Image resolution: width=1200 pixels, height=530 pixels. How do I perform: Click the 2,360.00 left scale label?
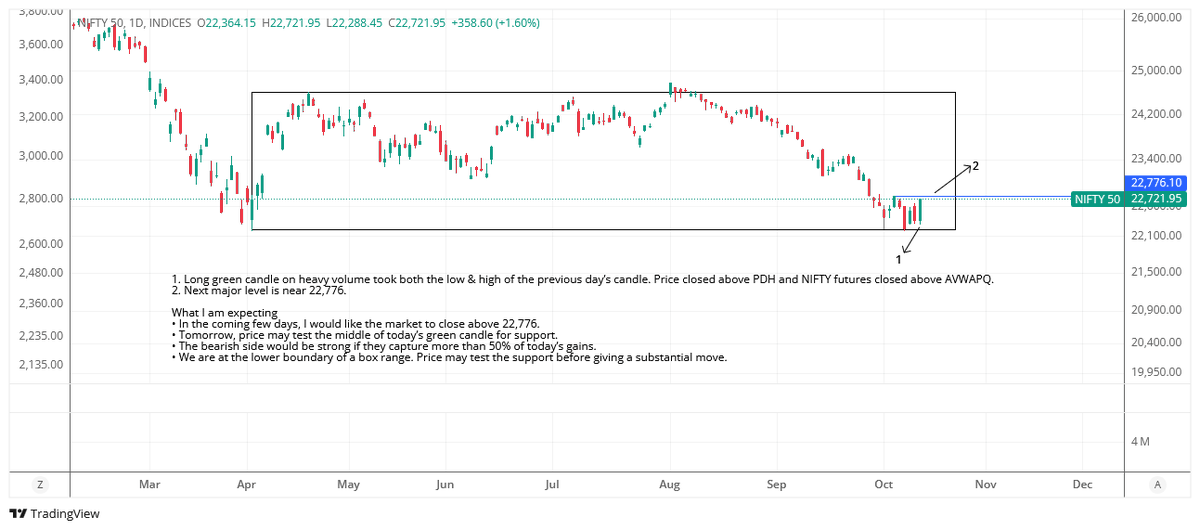click(x=39, y=303)
